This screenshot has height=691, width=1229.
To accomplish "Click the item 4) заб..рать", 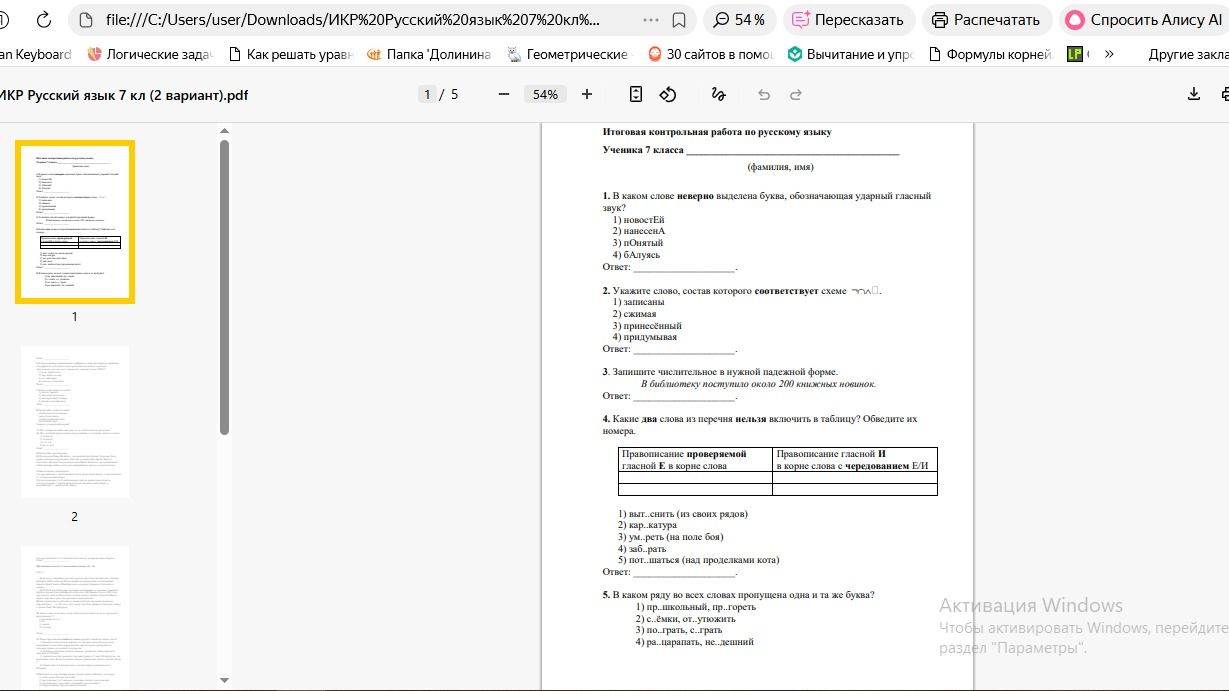I will pos(642,549).
